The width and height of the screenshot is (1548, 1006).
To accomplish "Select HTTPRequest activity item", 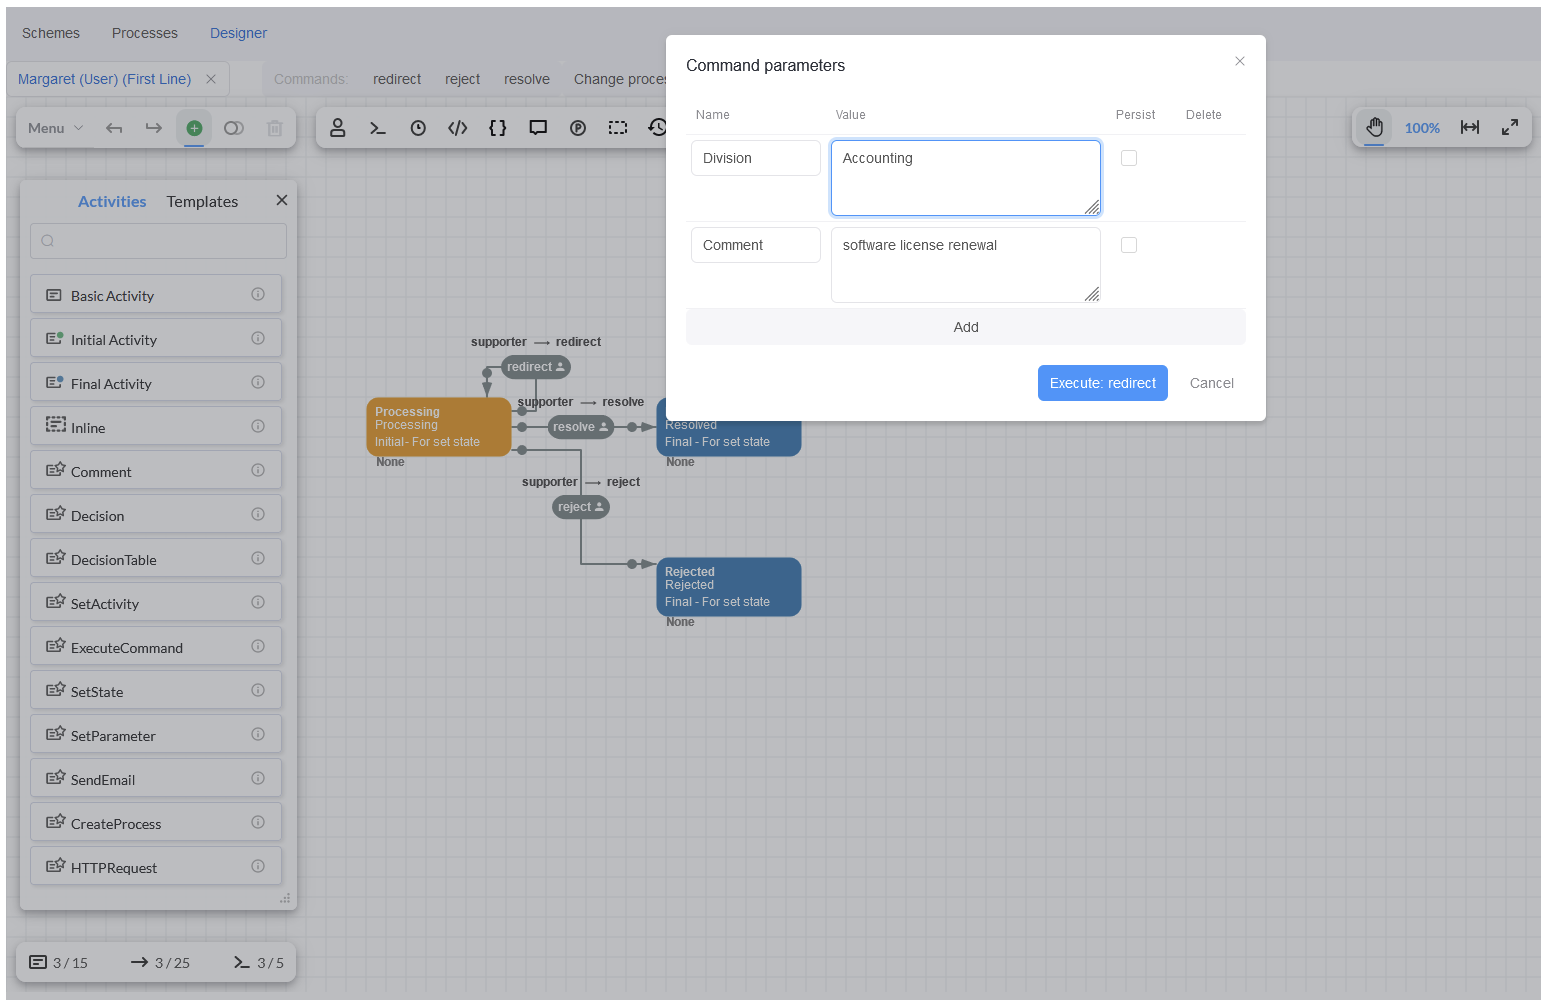I will point(156,867).
